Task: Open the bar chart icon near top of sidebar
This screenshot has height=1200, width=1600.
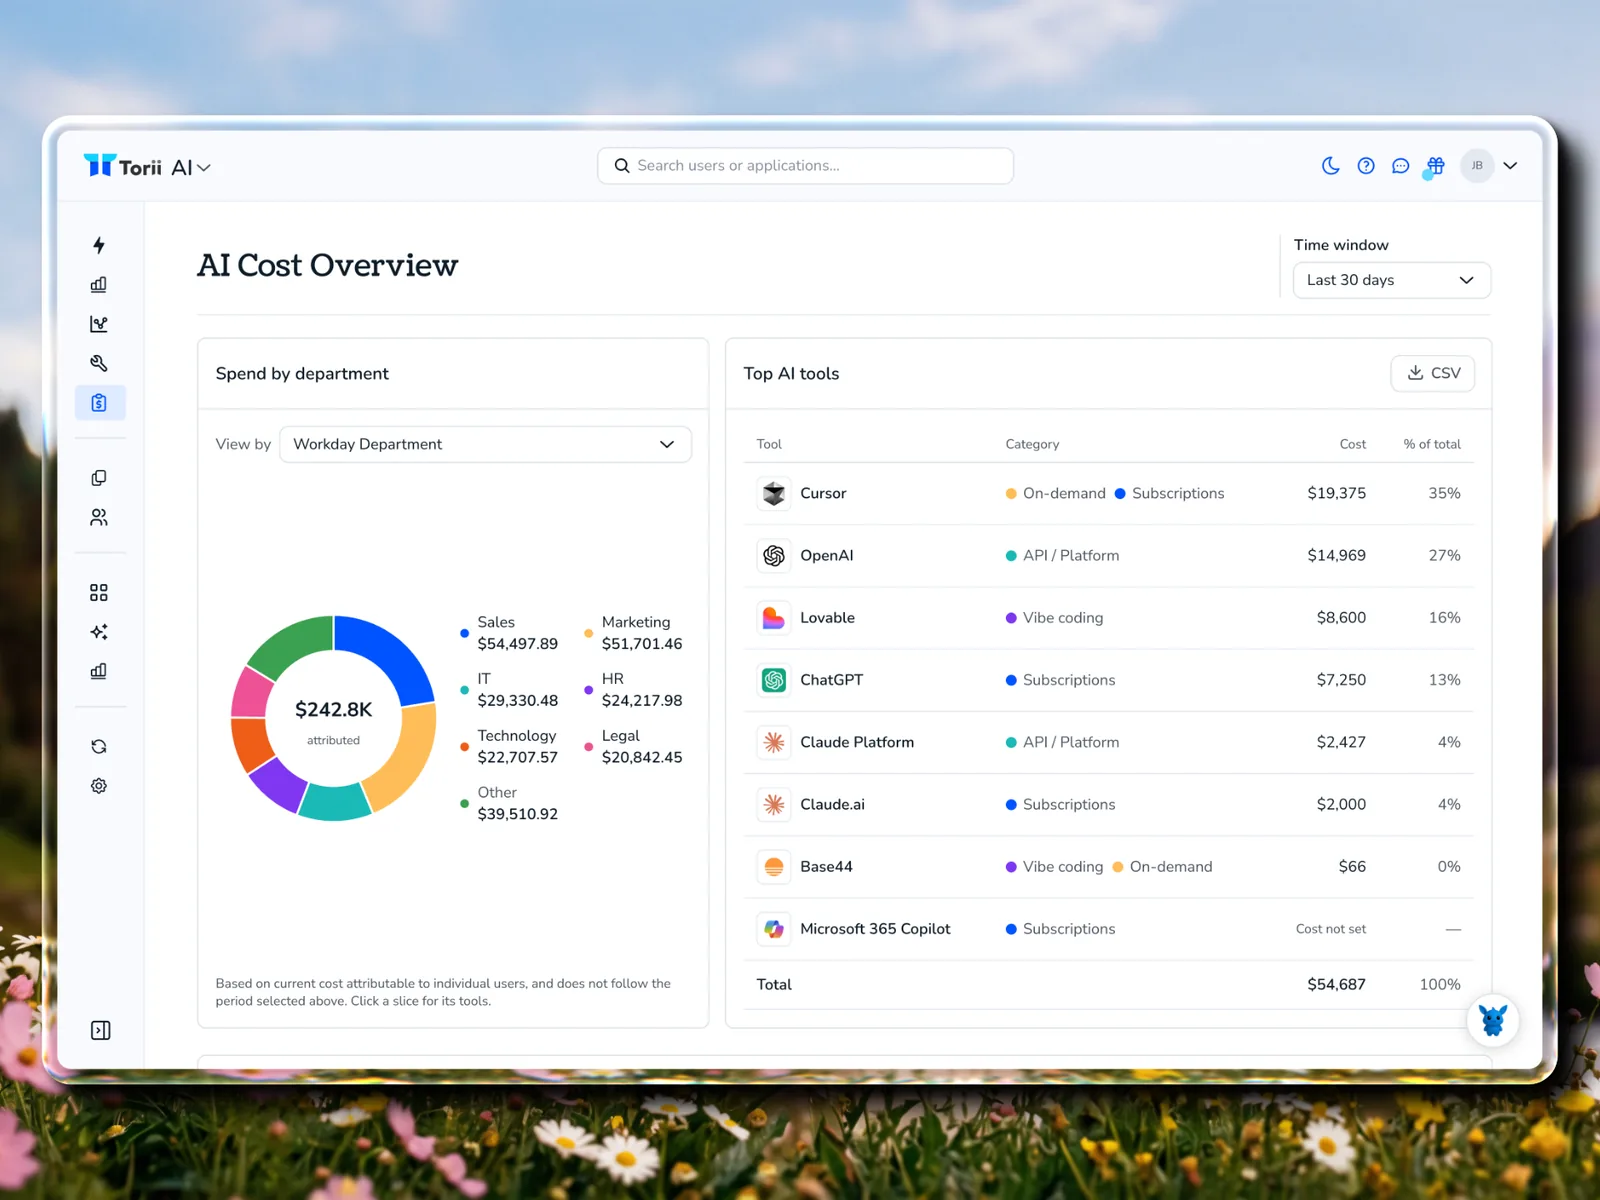Action: [x=99, y=284]
